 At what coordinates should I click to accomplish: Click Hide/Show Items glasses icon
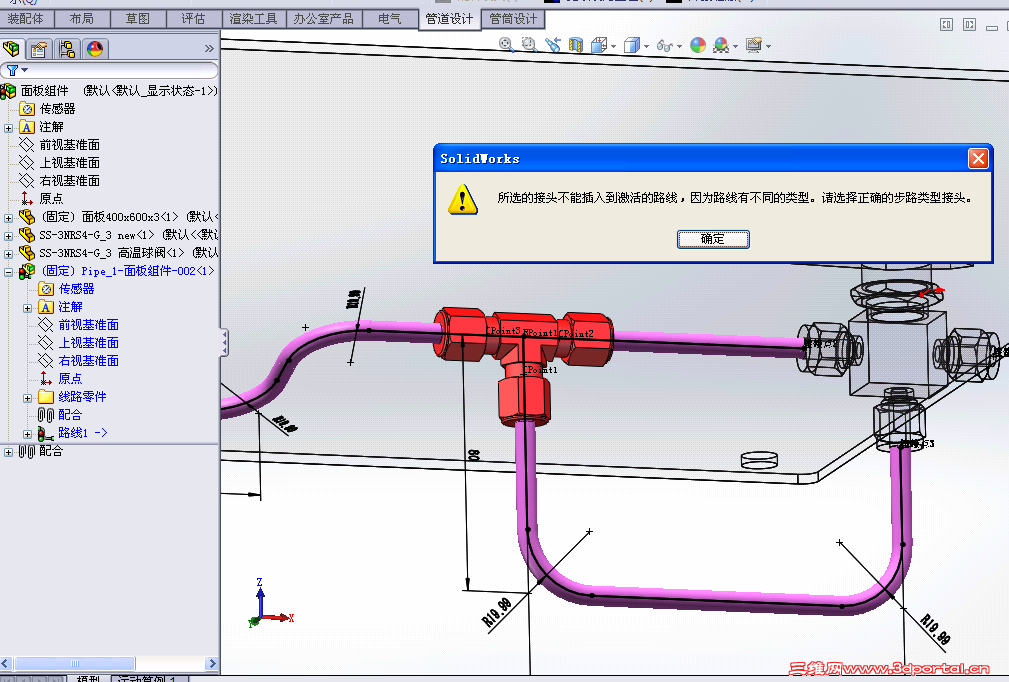coord(665,45)
